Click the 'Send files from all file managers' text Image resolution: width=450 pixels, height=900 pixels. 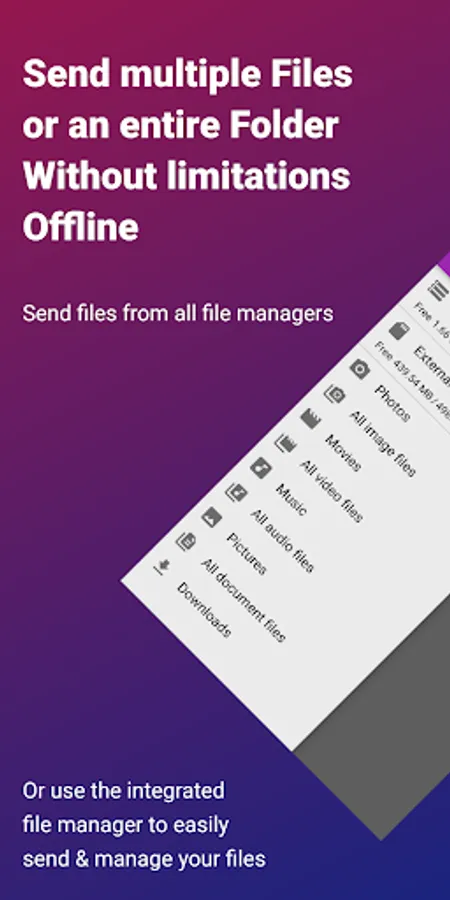[x=178, y=313]
